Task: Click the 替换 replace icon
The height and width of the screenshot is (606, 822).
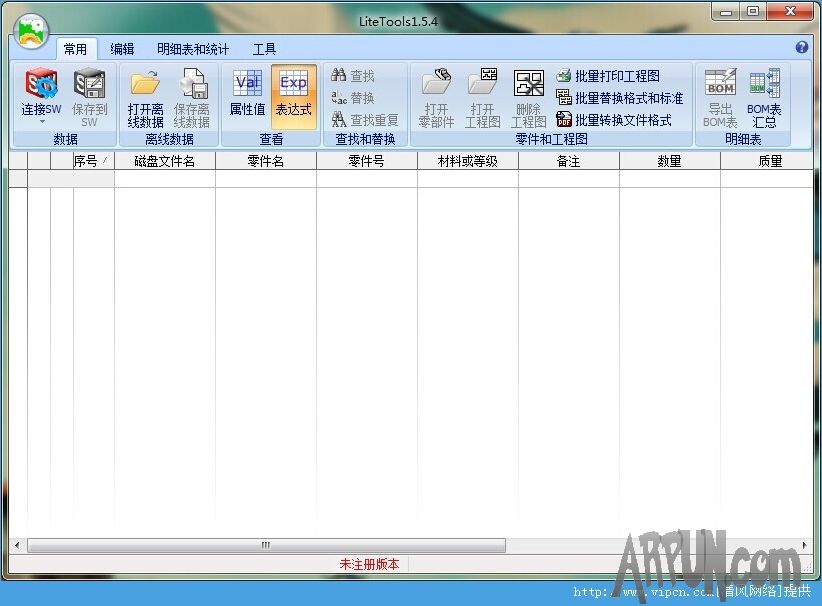Action: [339, 98]
